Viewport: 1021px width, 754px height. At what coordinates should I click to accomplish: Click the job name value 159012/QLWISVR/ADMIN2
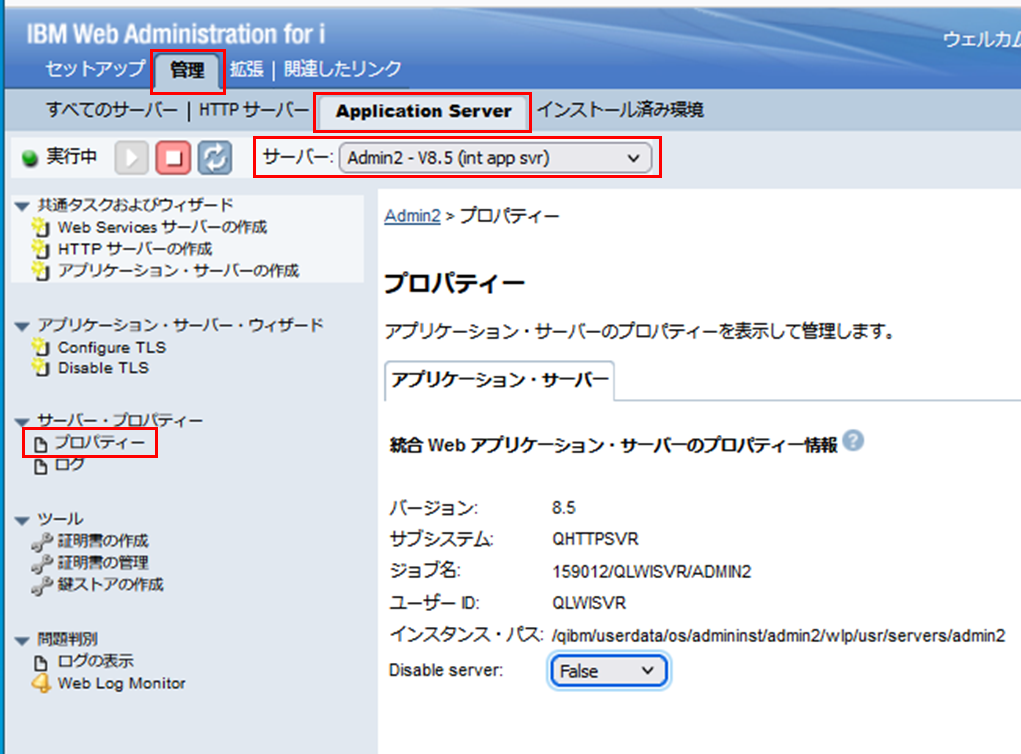coord(651,572)
